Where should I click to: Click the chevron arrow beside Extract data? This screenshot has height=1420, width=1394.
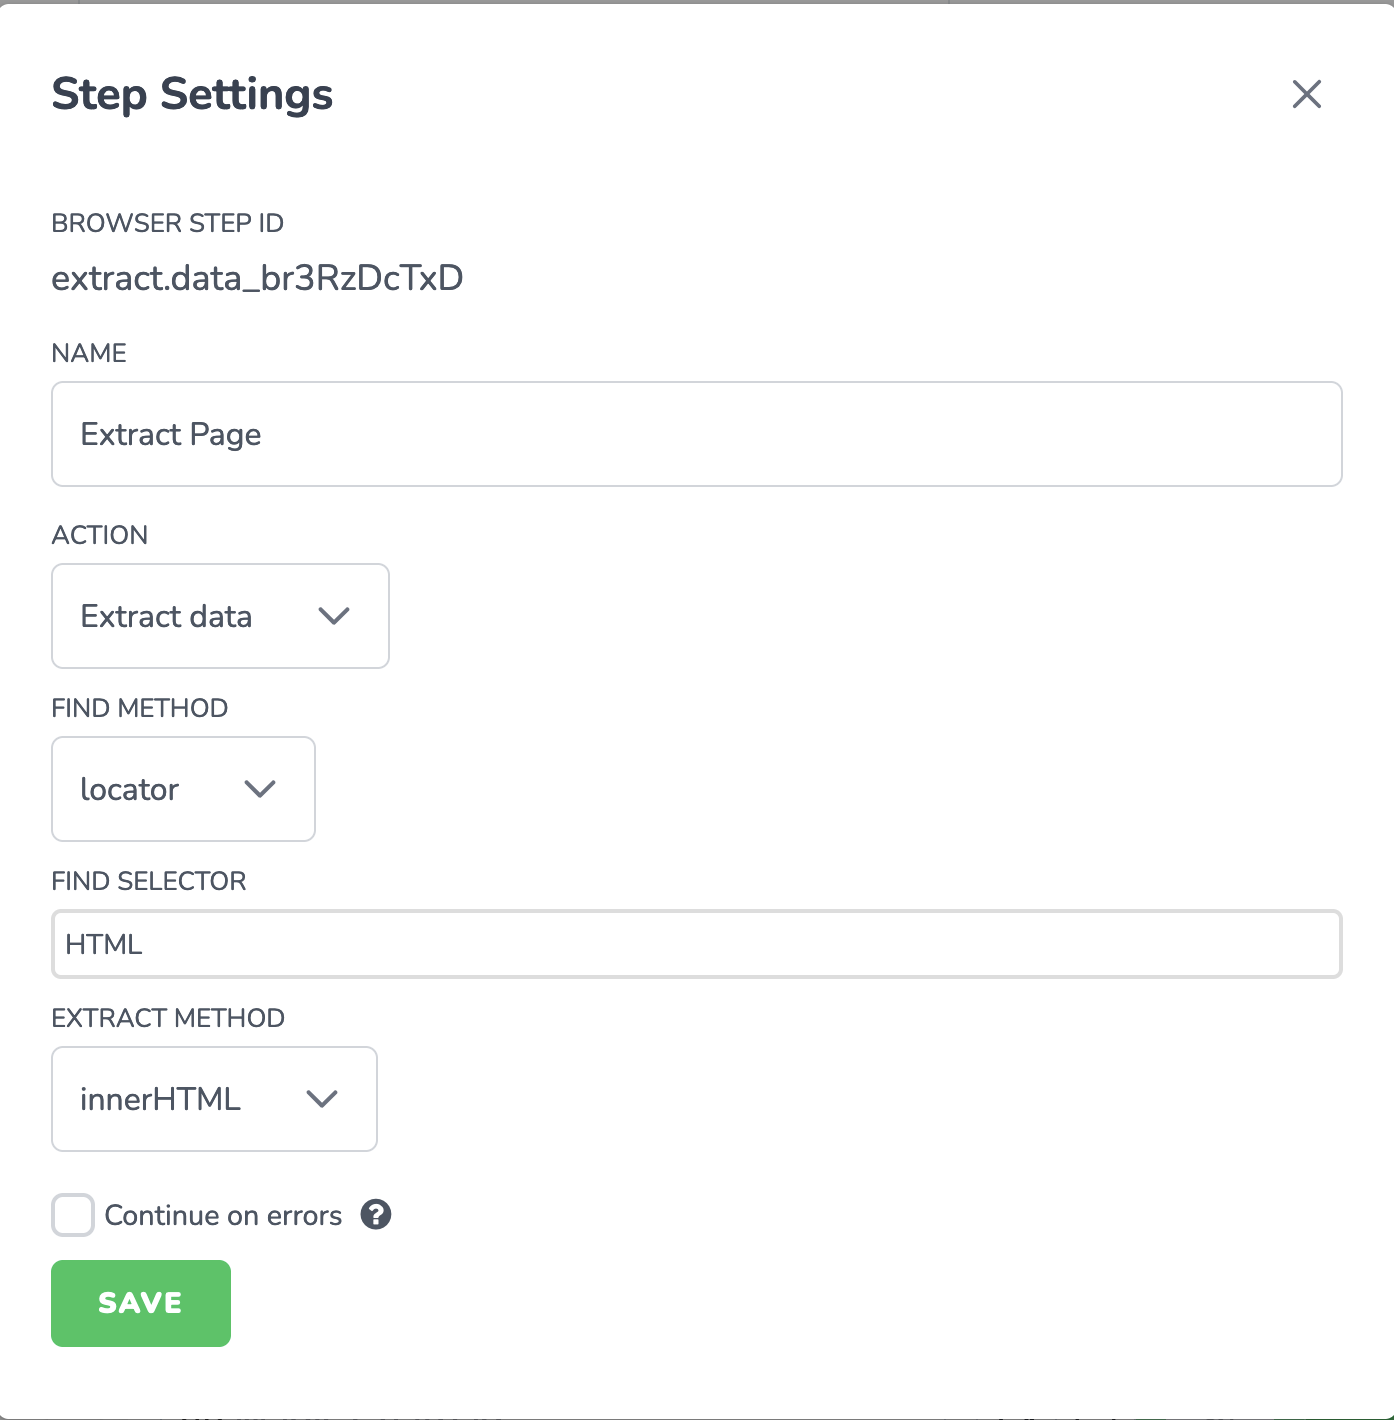[334, 616]
